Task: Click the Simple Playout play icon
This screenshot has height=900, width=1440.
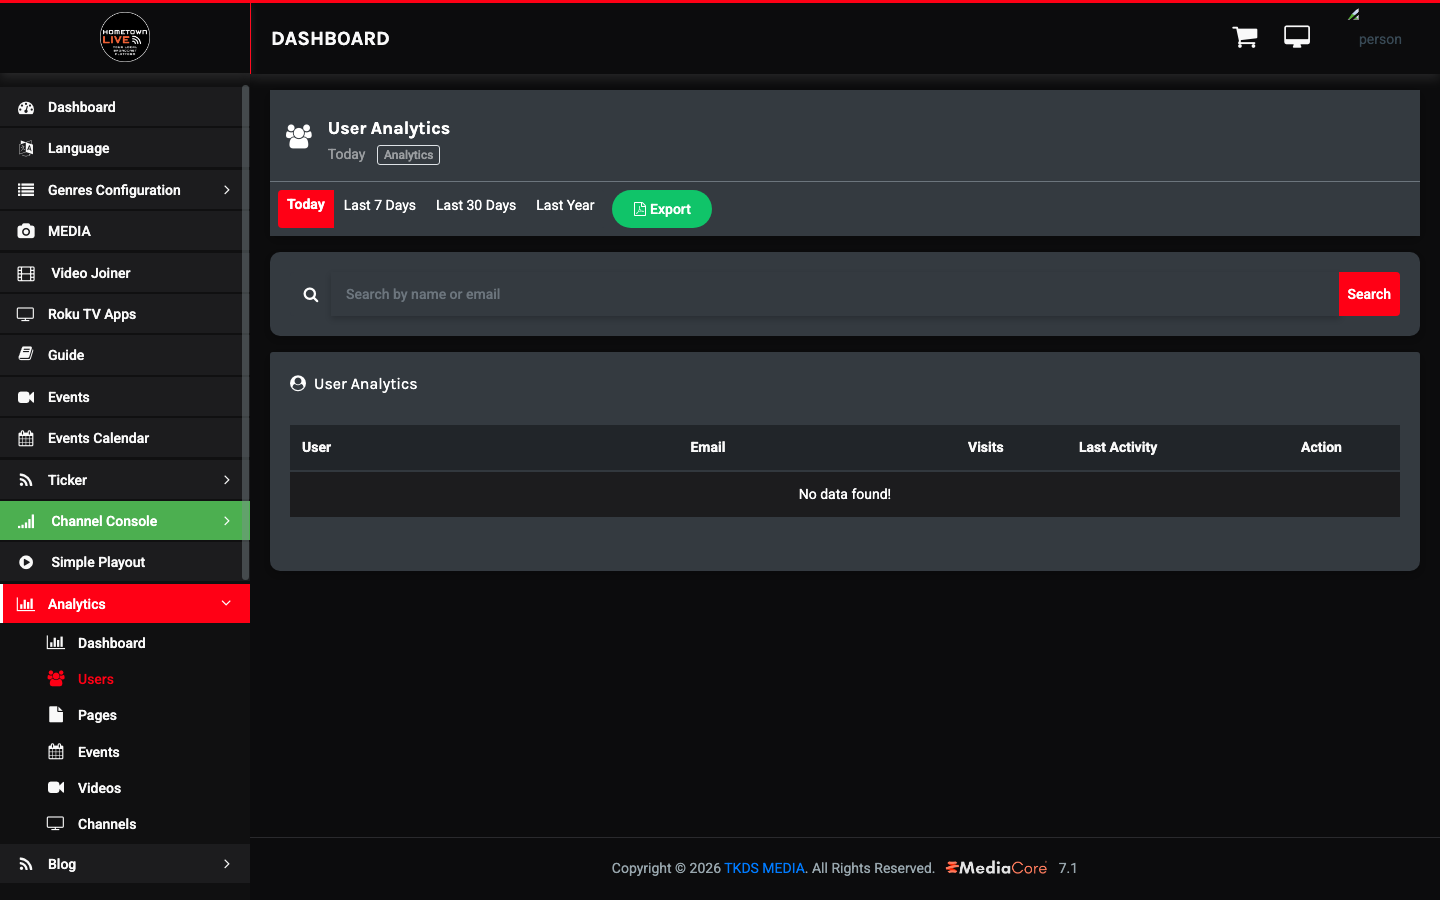Action: [26, 562]
